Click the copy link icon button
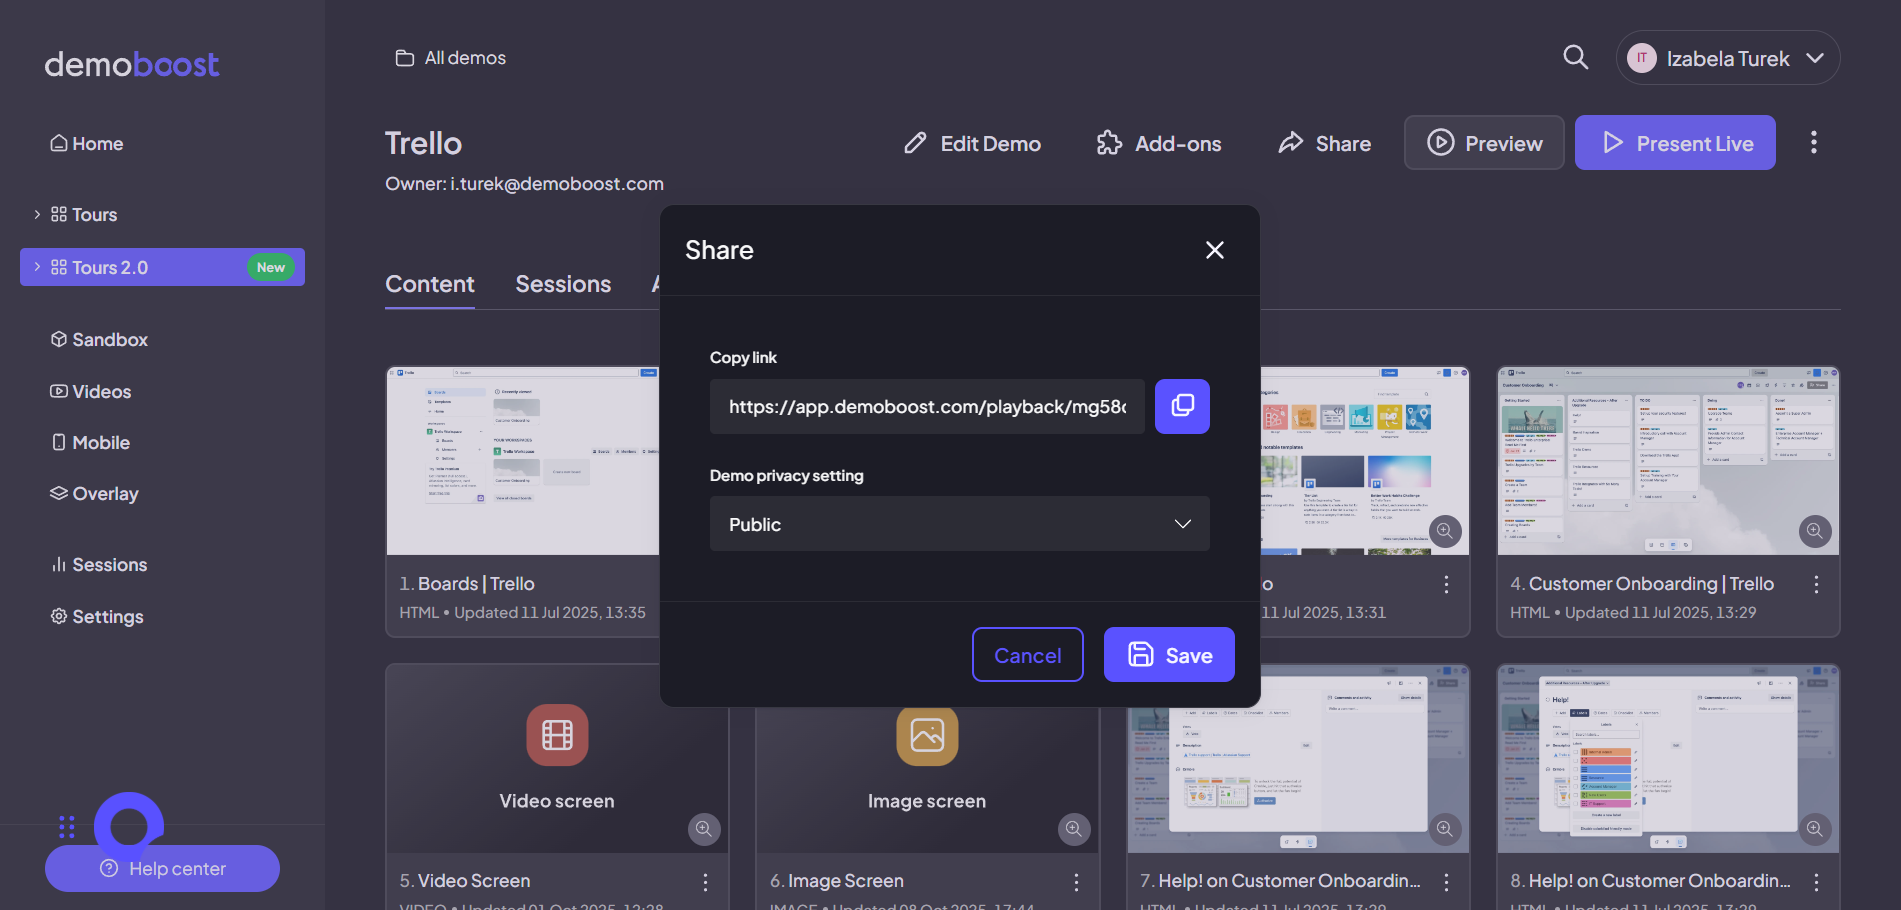 1182,406
